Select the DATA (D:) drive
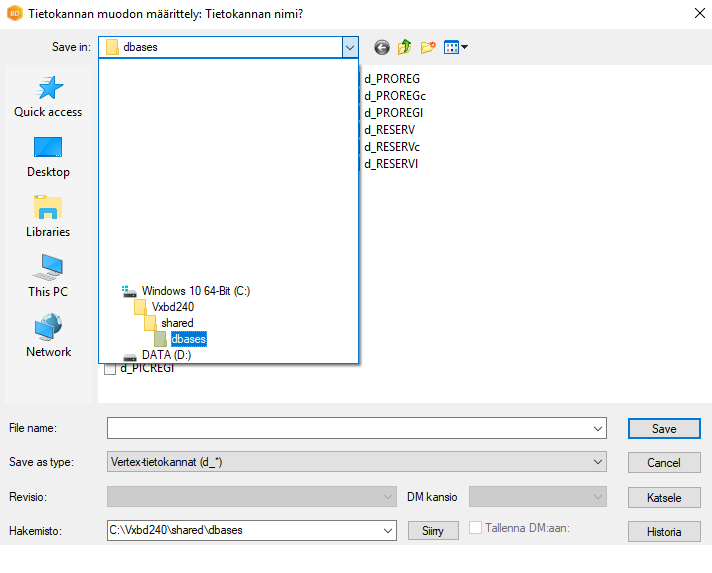The image size is (712, 573). click(157, 355)
